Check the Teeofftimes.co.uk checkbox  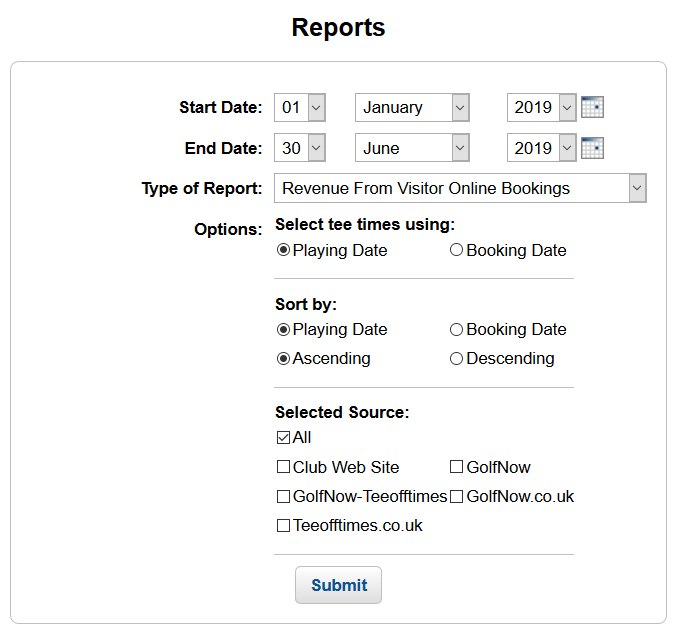point(283,525)
